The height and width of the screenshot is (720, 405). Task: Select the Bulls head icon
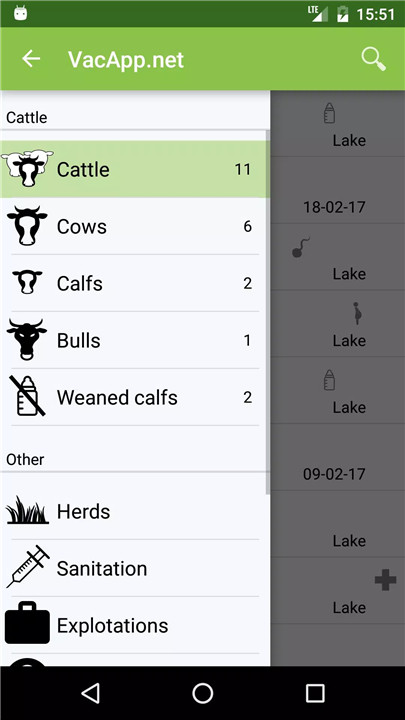pos(27,340)
